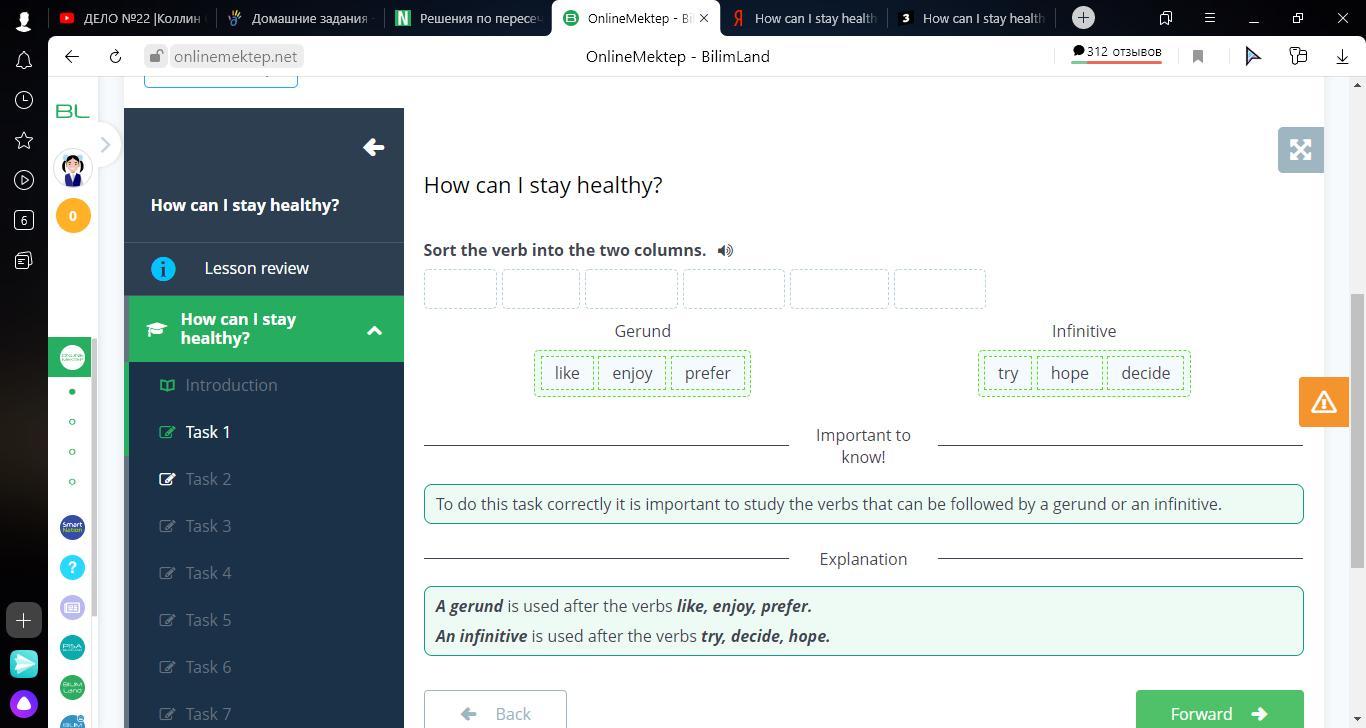Click the 'enjoy' word tile
1366x728 pixels.
click(632, 373)
